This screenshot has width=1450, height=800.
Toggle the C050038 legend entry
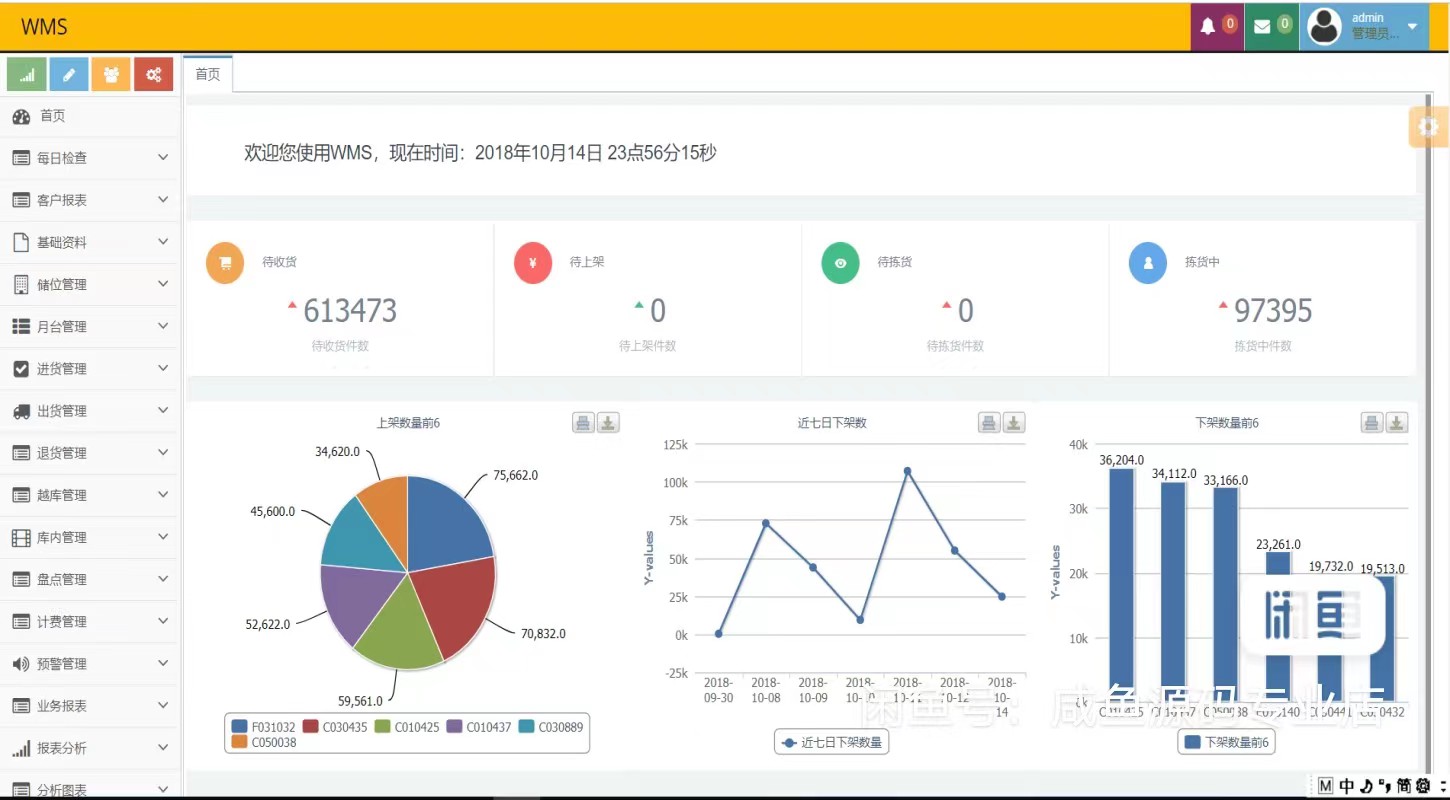click(263, 742)
